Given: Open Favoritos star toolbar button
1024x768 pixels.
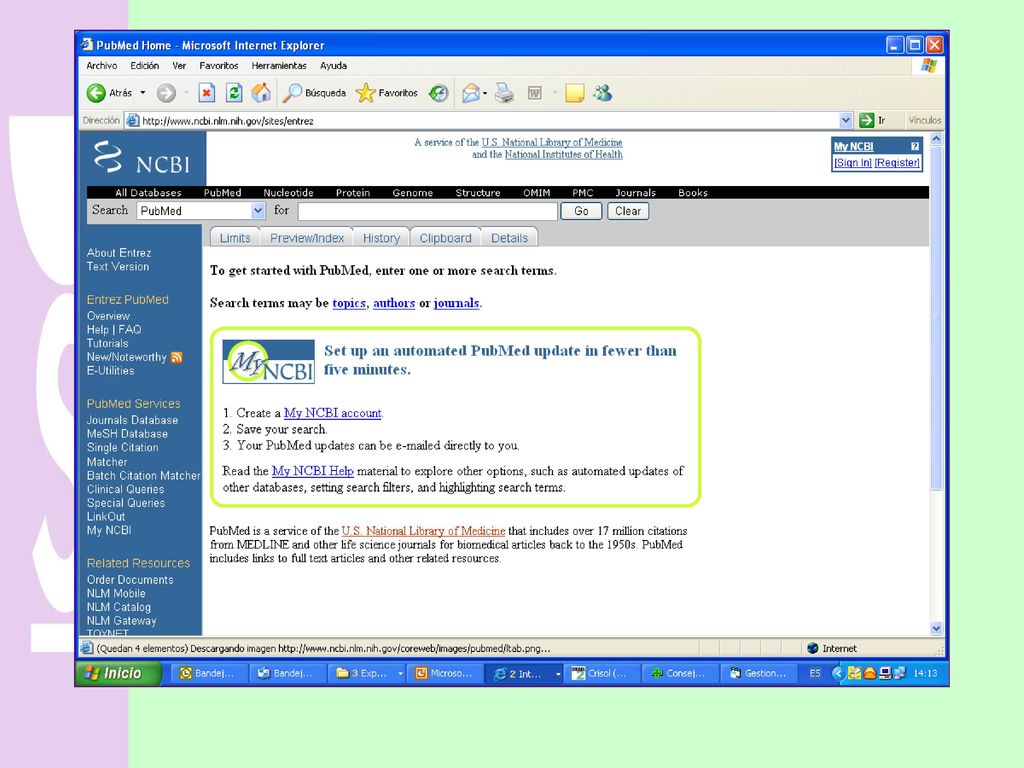Looking at the screenshot, I should tap(387, 93).
